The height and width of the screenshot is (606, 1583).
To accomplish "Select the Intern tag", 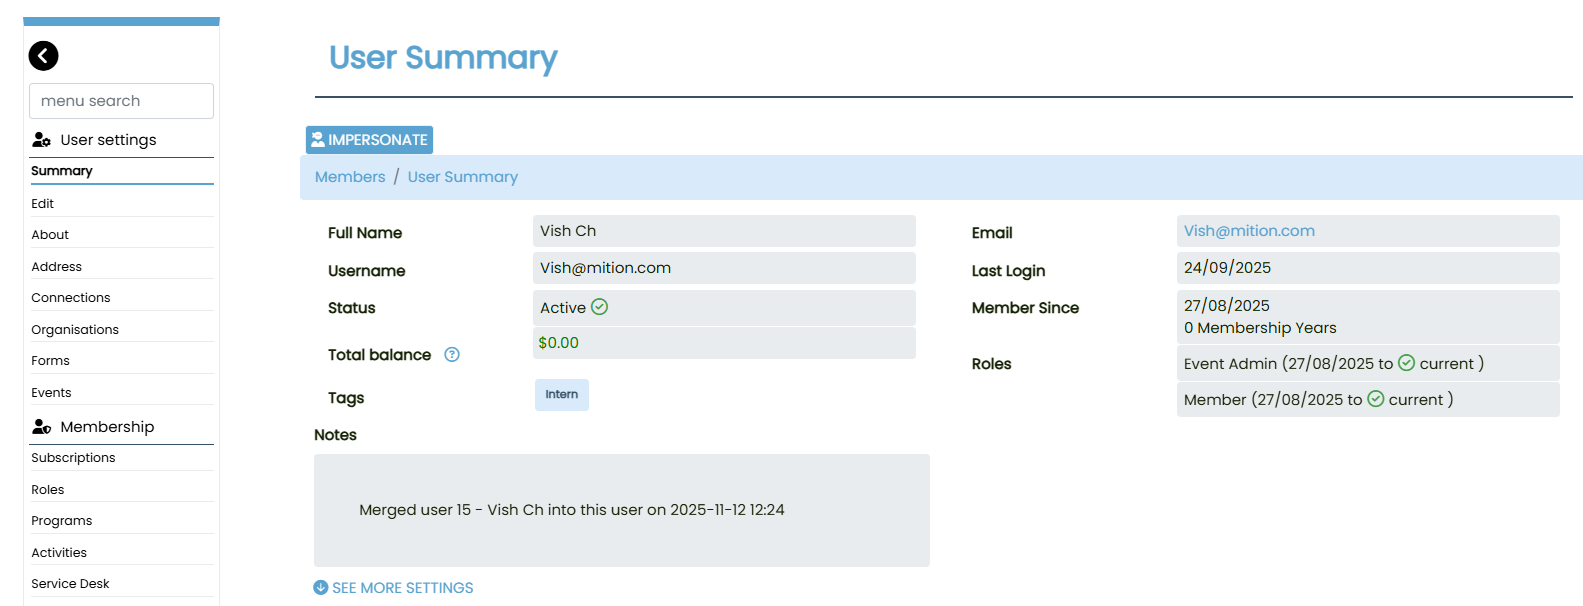I will pos(561,395).
